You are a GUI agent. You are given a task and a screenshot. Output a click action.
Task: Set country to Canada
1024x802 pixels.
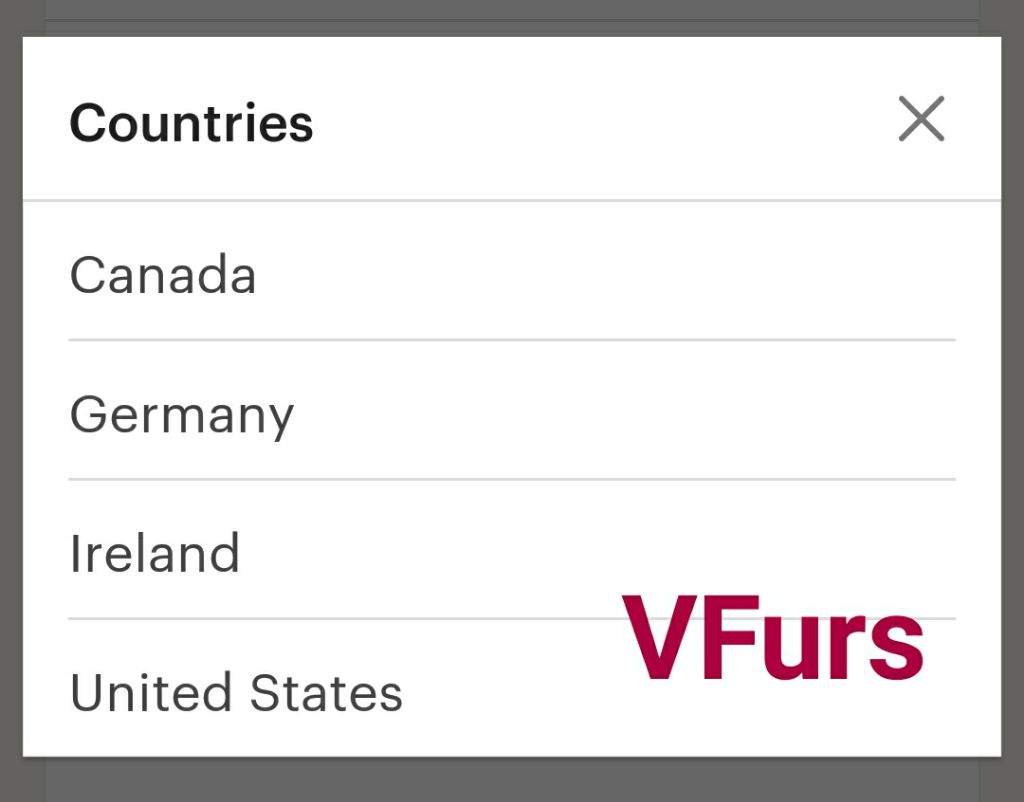tap(163, 274)
